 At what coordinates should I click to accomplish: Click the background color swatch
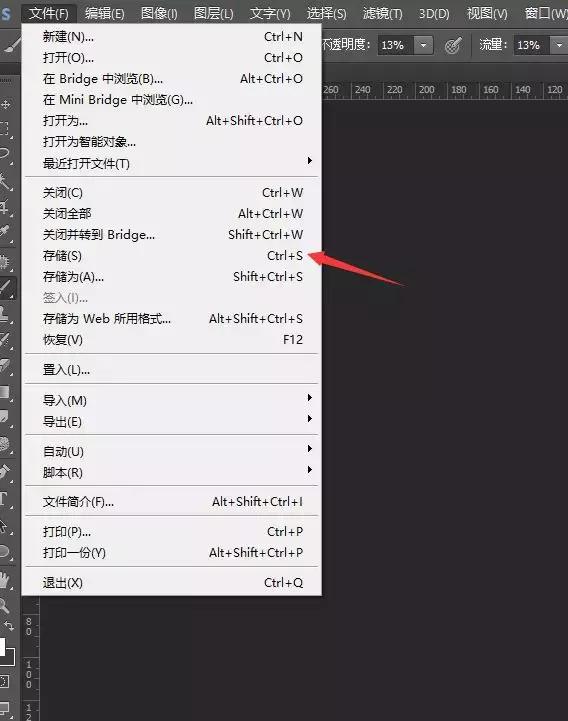click(x=11, y=658)
